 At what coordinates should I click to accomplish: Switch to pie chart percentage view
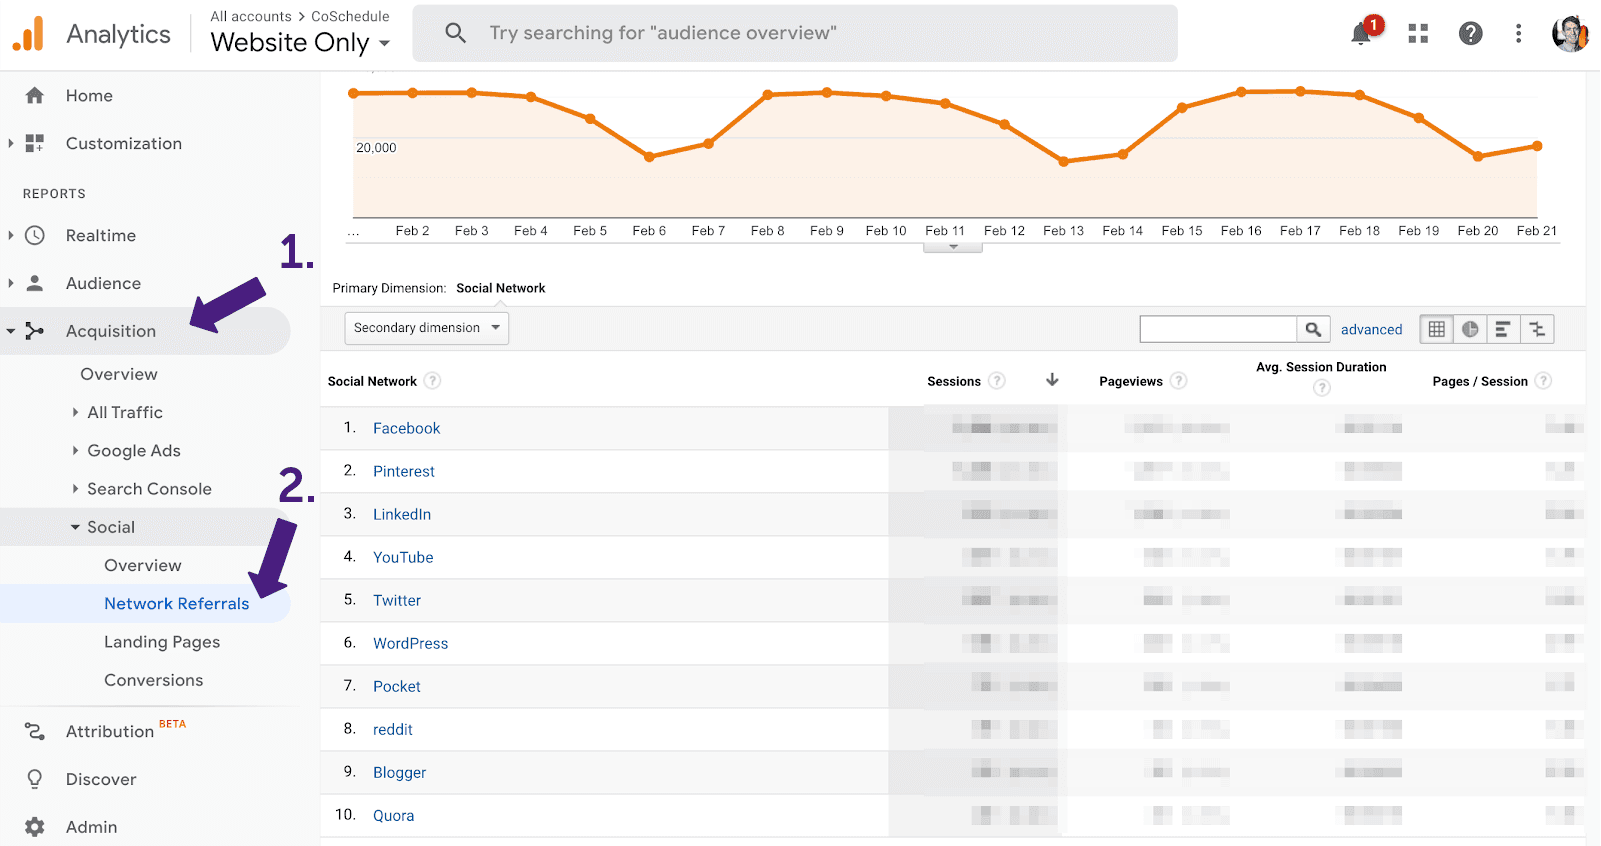tap(1470, 329)
